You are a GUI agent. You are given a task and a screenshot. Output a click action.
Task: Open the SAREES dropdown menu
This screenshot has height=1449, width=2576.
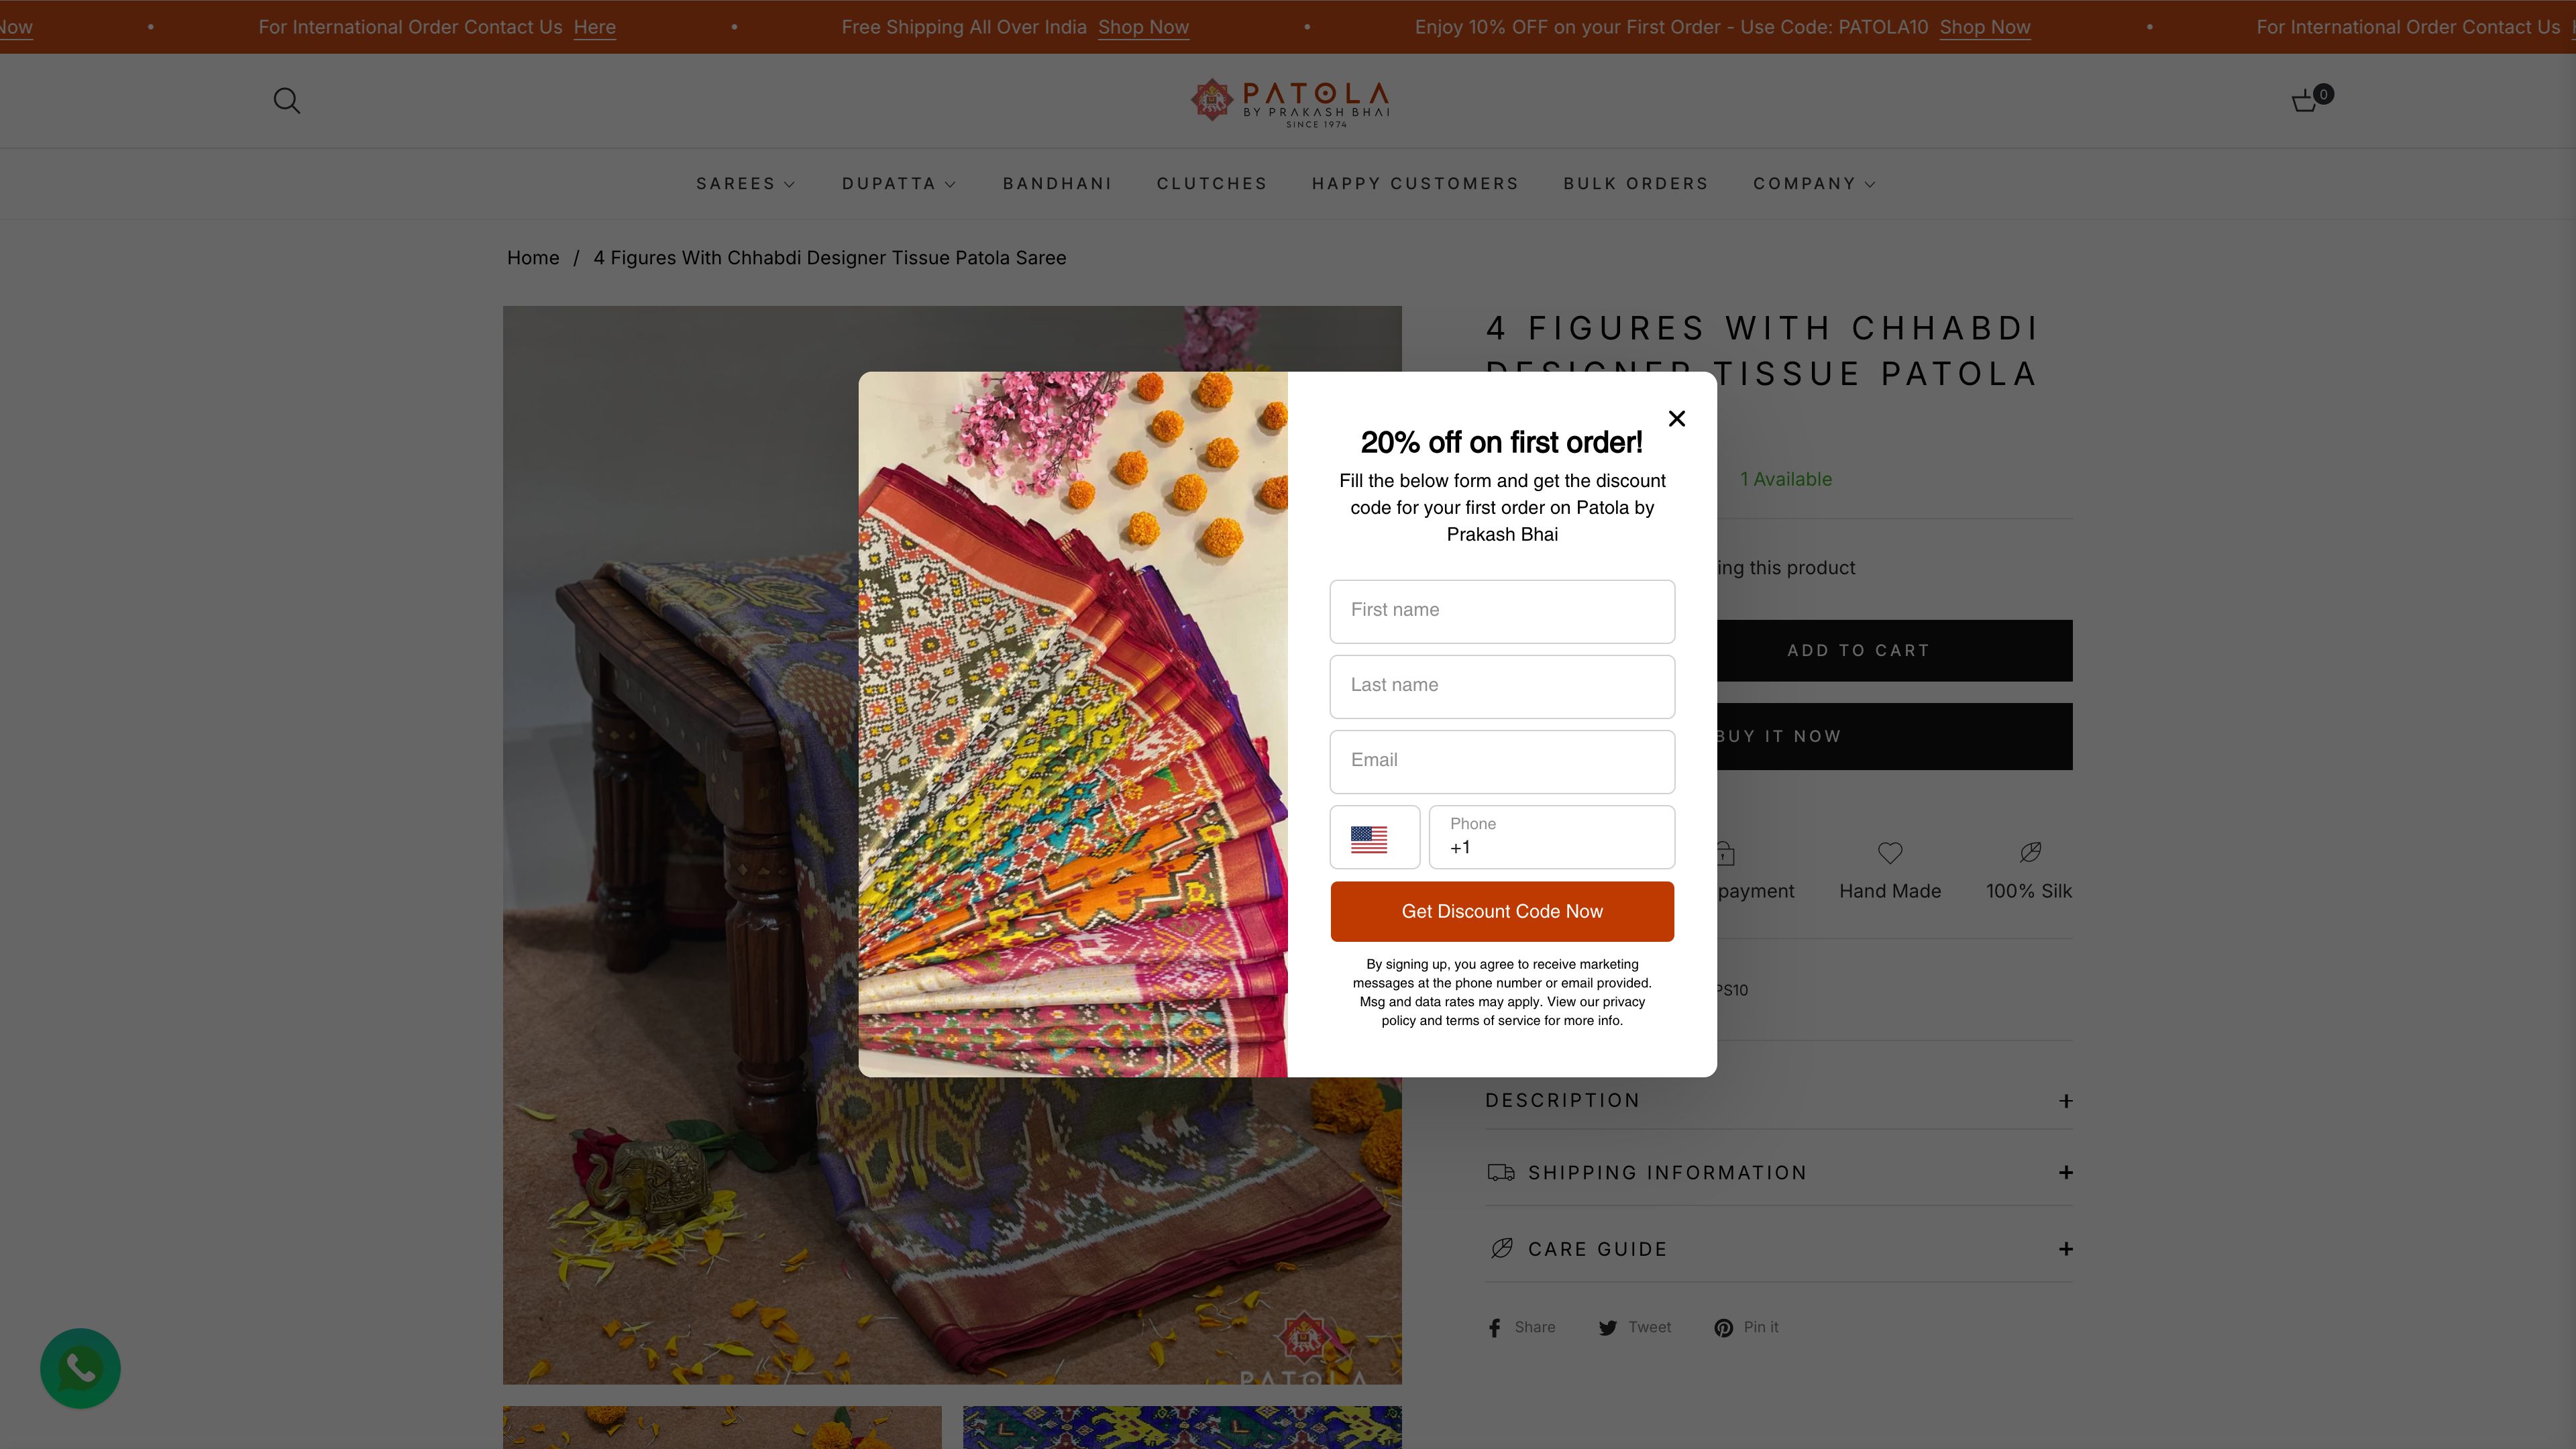(745, 183)
